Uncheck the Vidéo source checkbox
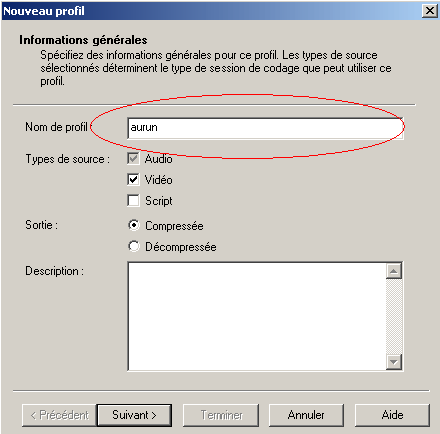The height and width of the screenshot is (434, 440). pyautogui.click(x=133, y=180)
